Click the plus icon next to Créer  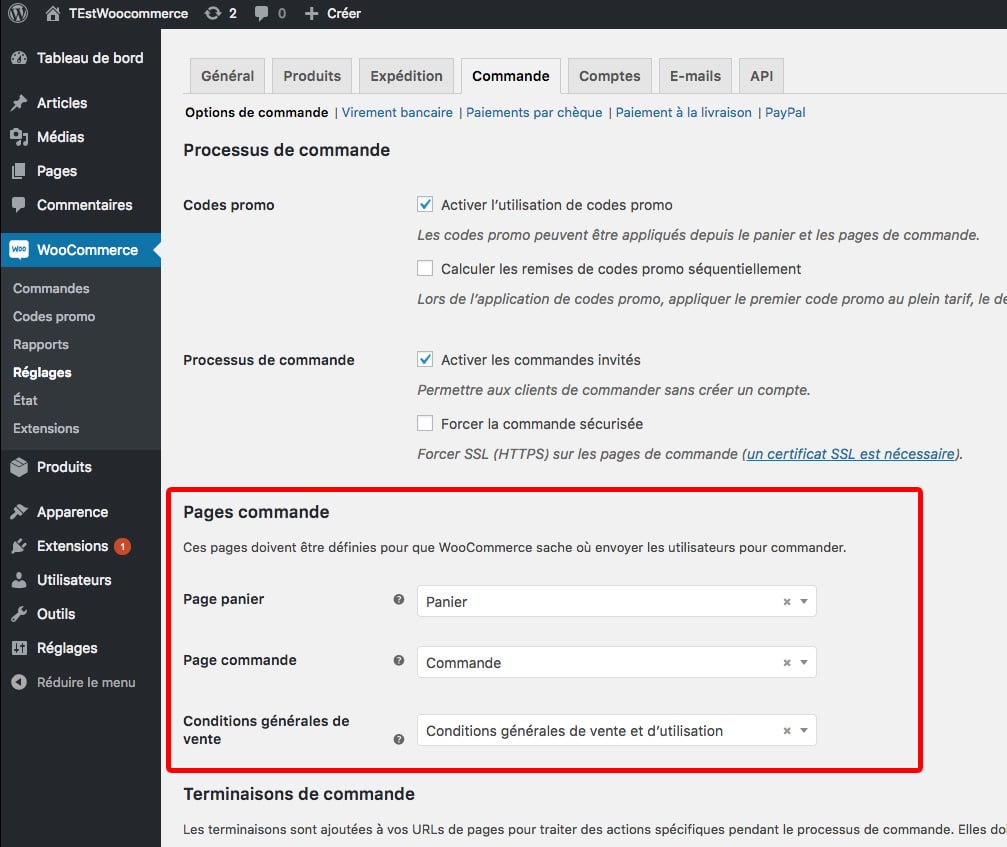[x=311, y=13]
